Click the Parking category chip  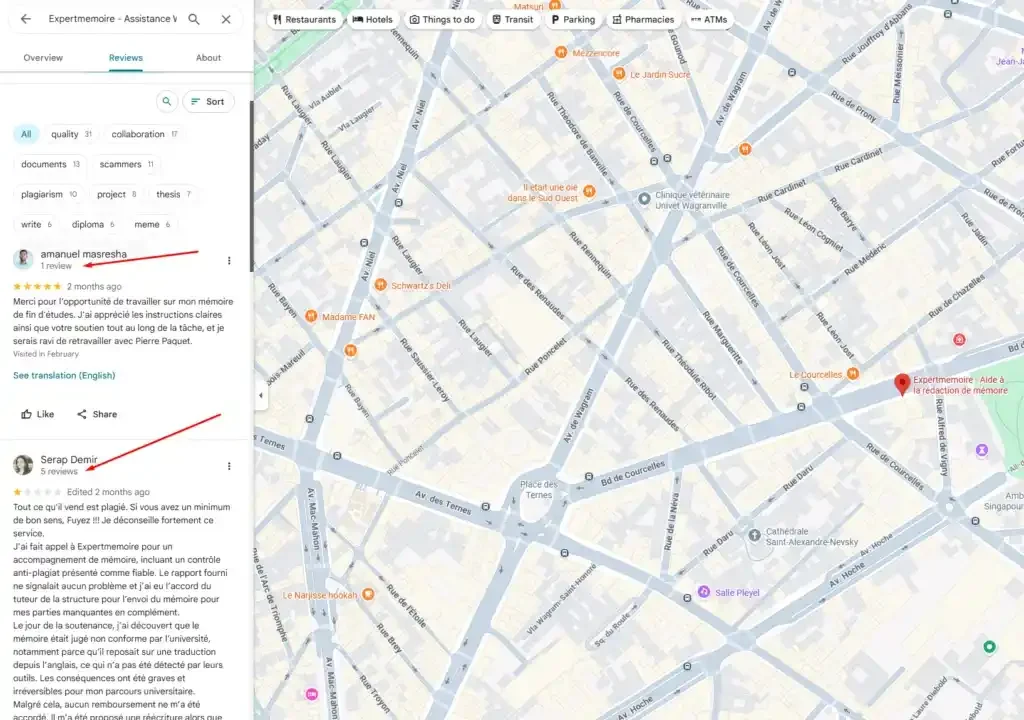point(573,20)
